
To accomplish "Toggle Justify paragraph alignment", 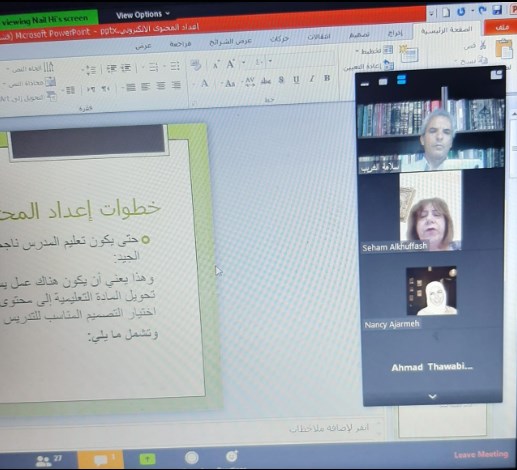I will 130,87.
